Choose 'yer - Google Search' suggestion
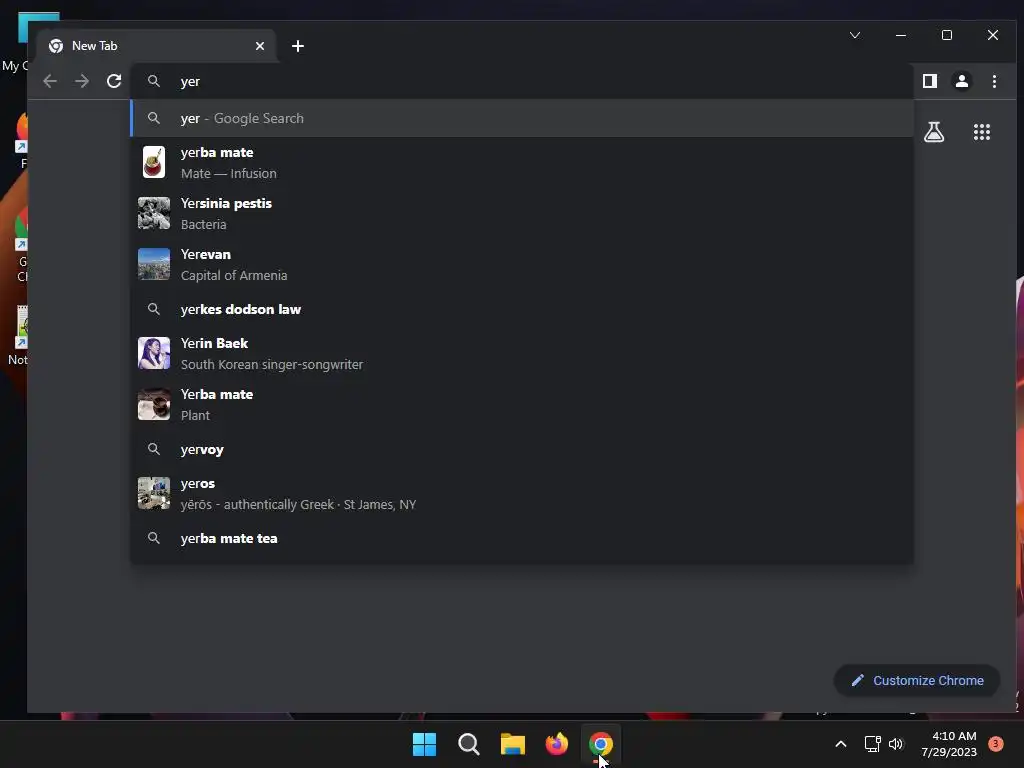The width and height of the screenshot is (1024, 768). click(522, 118)
